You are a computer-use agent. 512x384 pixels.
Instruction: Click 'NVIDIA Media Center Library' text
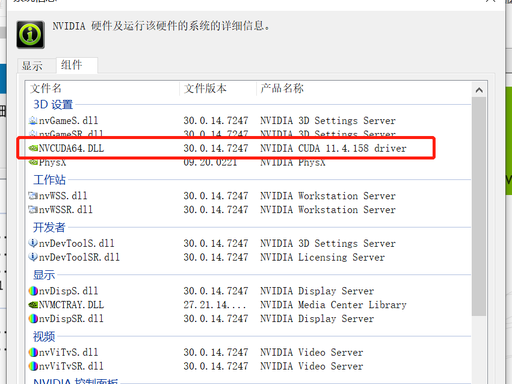(x=333, y=305)
